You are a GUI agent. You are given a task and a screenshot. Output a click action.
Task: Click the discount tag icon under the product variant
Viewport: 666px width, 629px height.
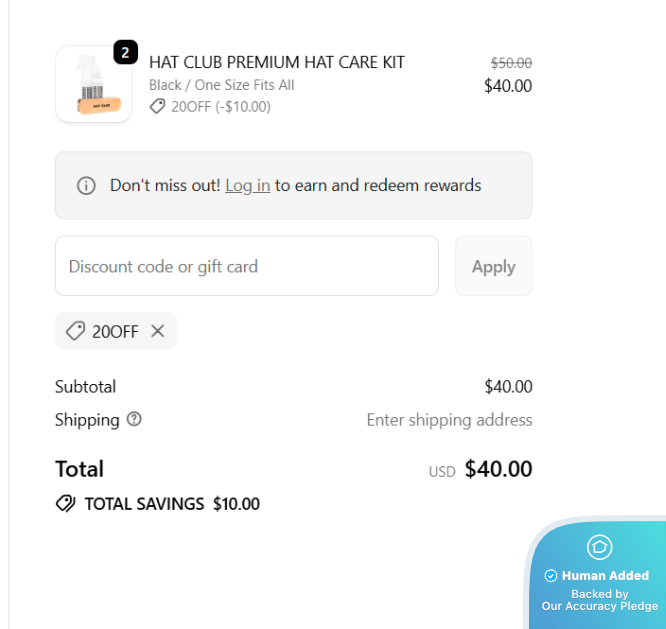[157, 107]
